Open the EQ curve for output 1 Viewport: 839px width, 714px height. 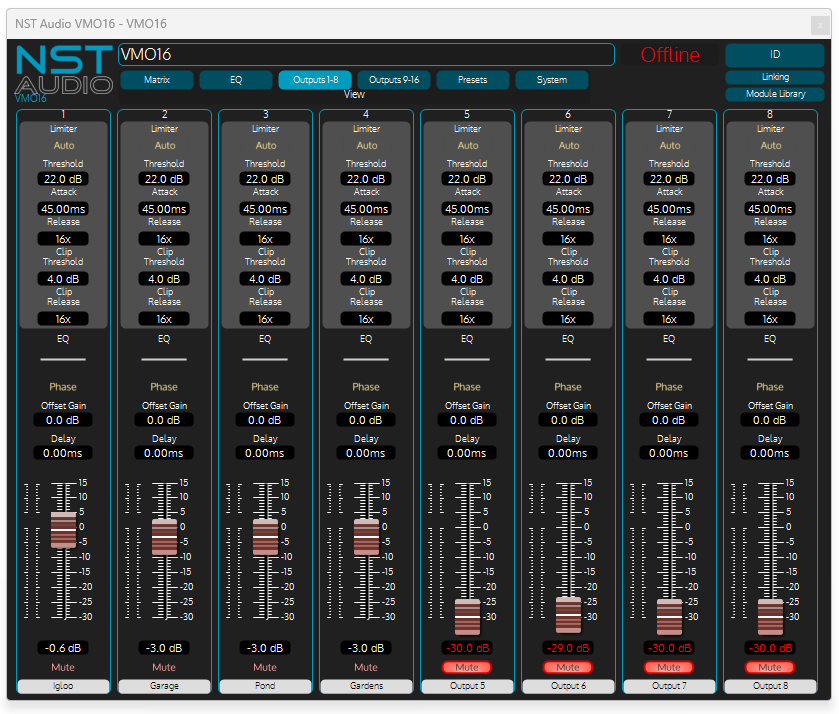[63, 358]
